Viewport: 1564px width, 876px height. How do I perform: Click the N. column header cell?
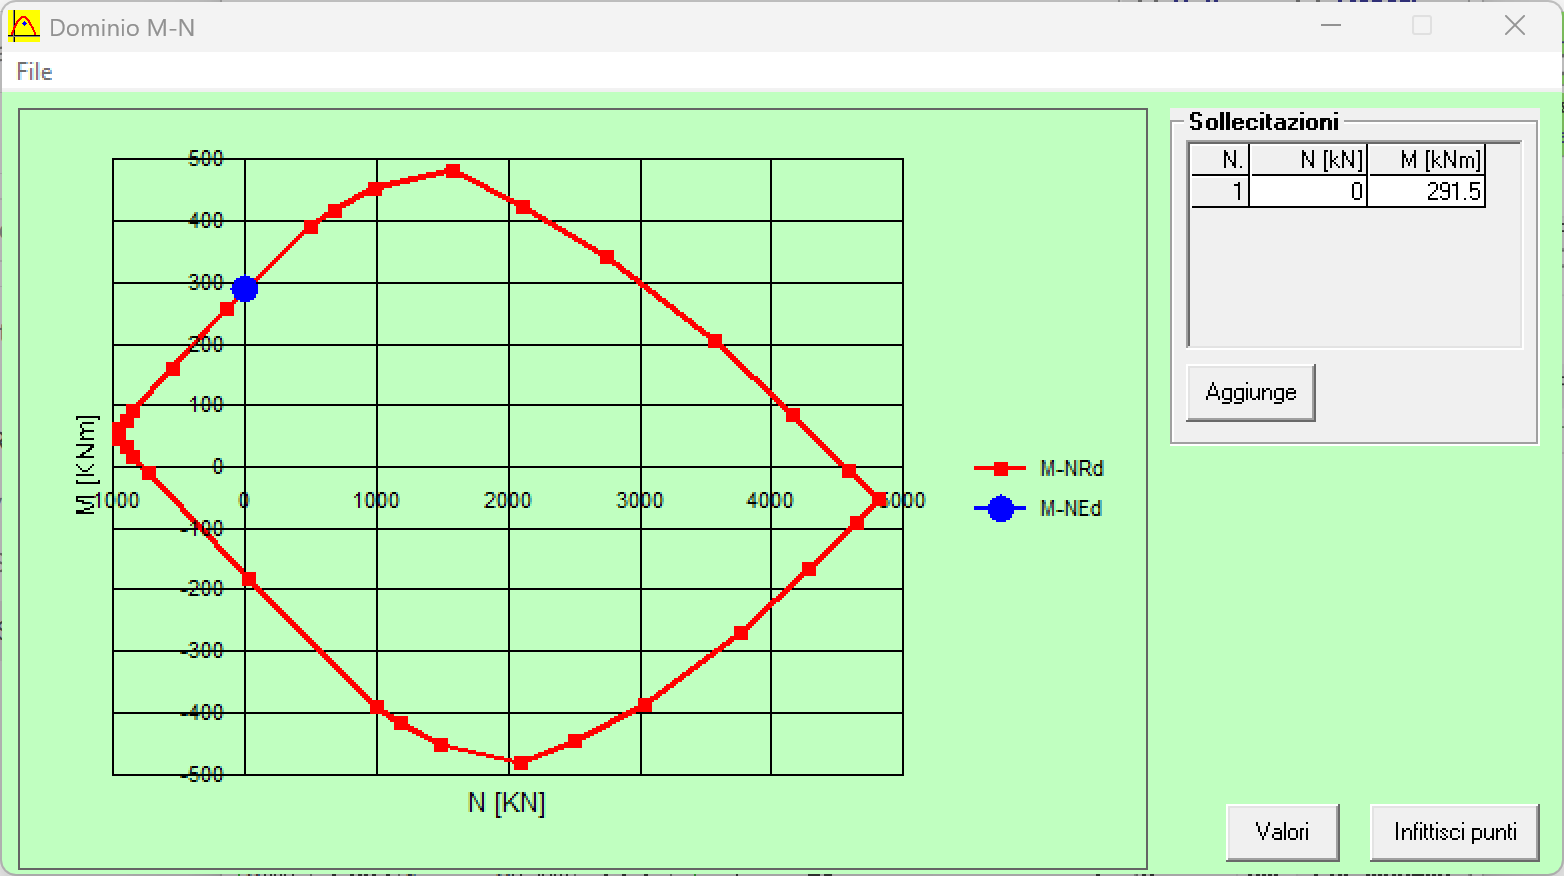(1220, 160)
